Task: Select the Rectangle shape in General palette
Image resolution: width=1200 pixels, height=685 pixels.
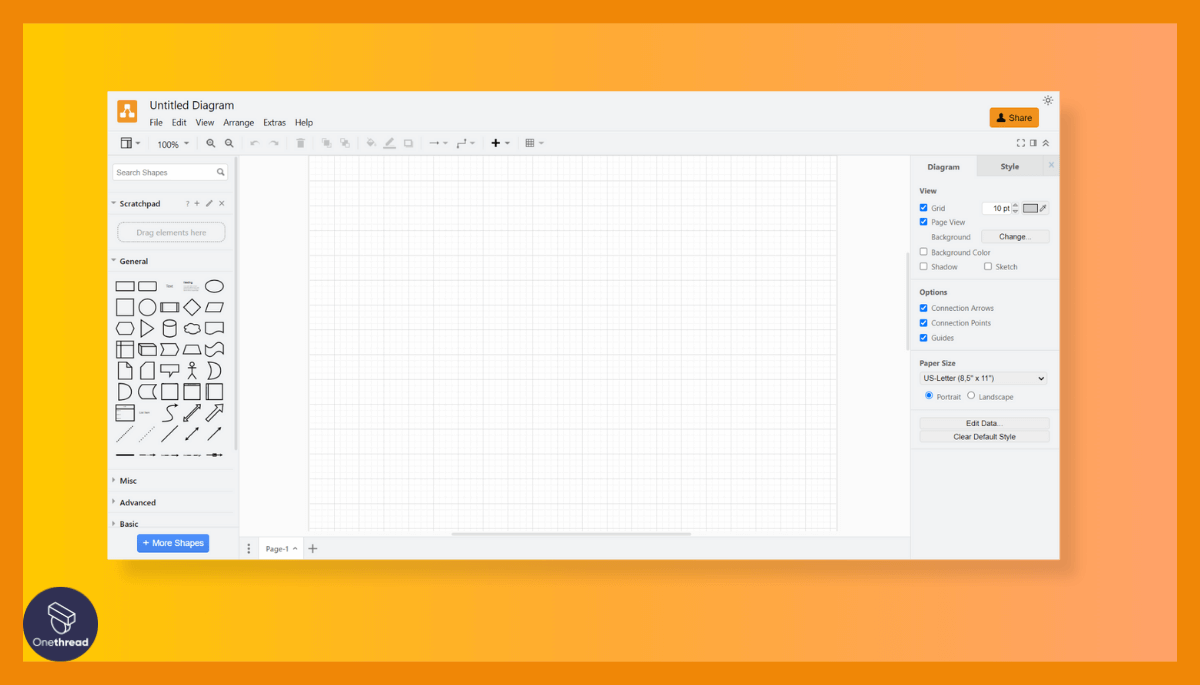Action: (124, 285)
